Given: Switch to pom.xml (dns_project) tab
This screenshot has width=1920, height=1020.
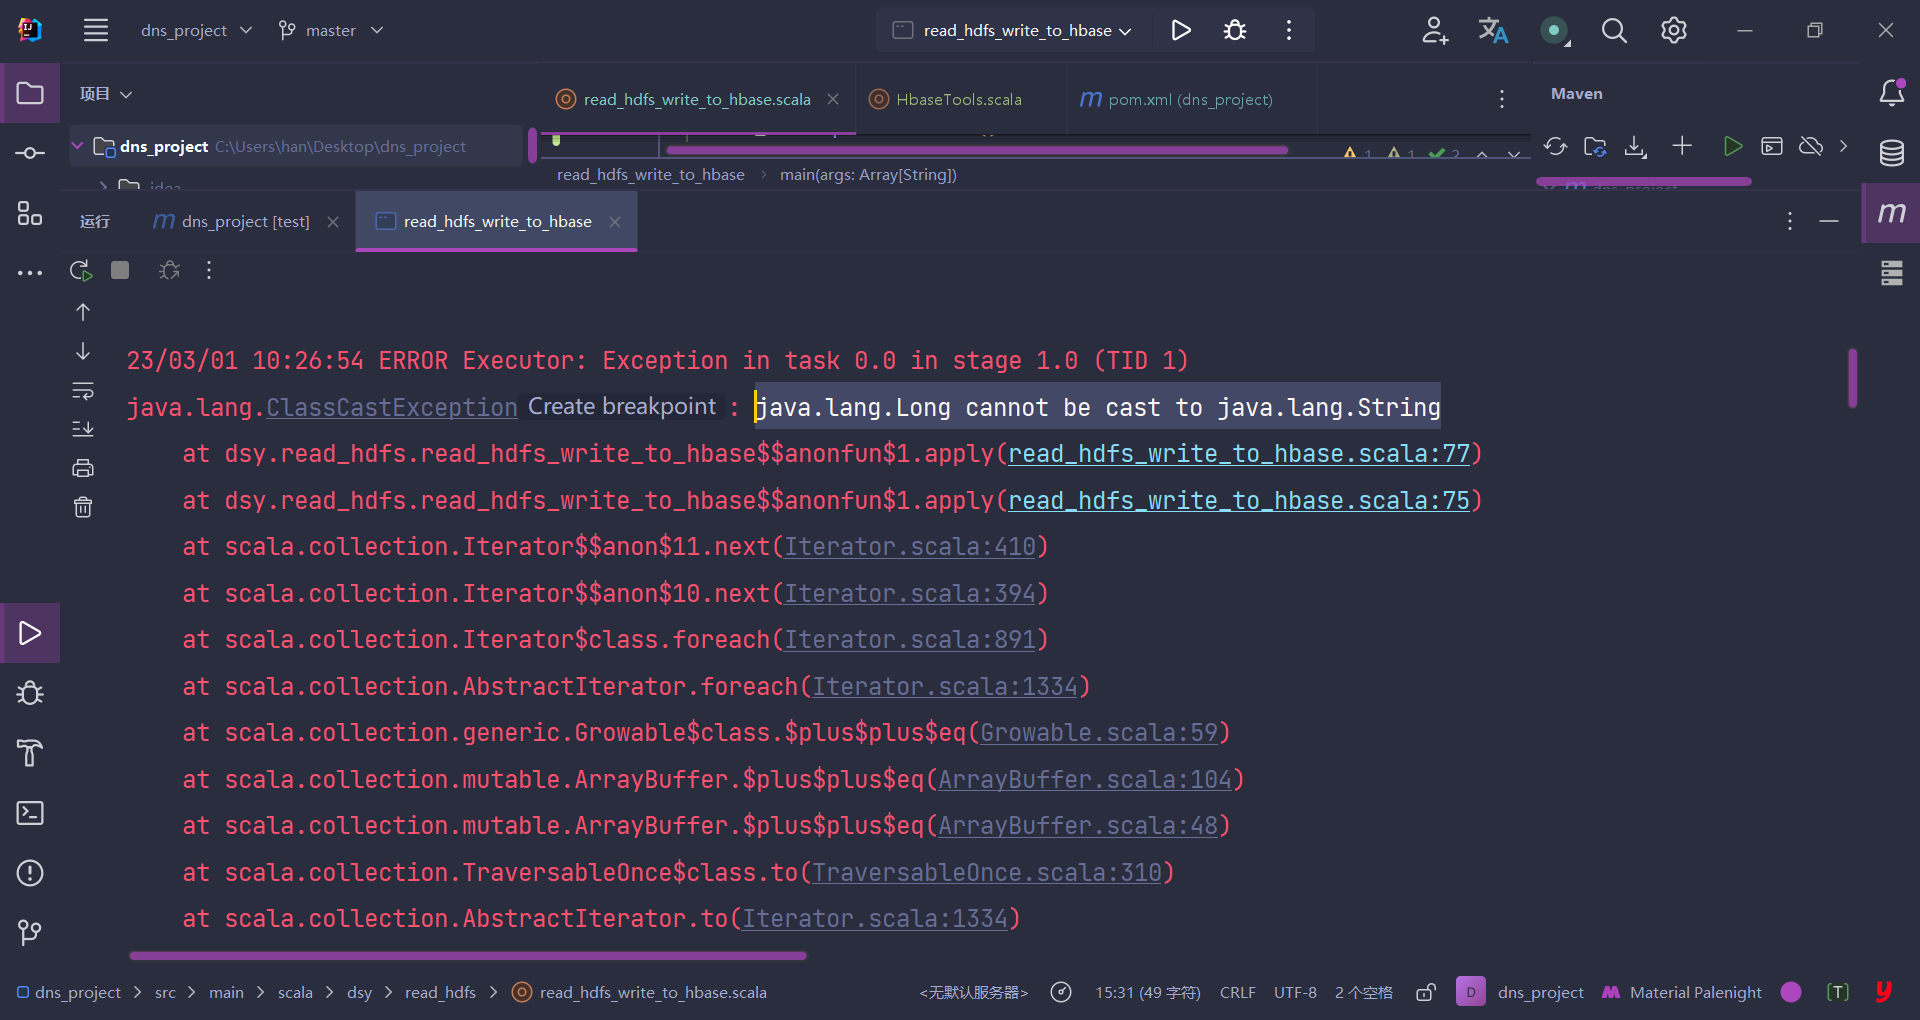Looking at the screenshot, I should click(1177, 99).
